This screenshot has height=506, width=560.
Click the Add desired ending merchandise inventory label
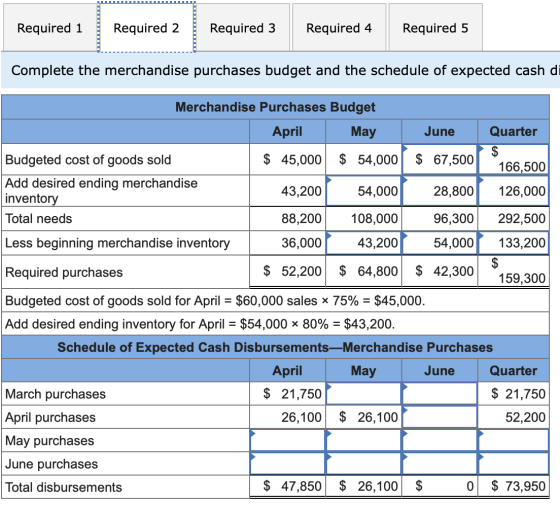click(x=101, y=191)
